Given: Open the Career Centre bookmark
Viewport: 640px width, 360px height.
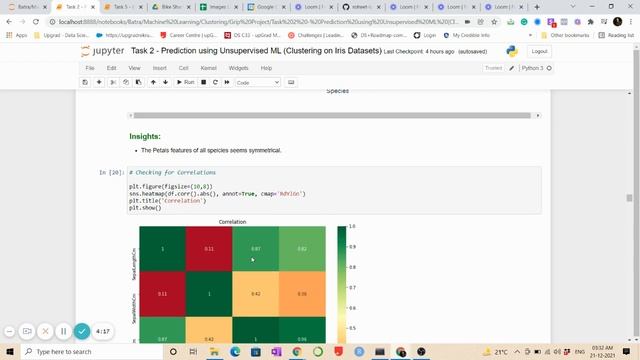Looking at the screenshot, I should click(x=188, y=36).
